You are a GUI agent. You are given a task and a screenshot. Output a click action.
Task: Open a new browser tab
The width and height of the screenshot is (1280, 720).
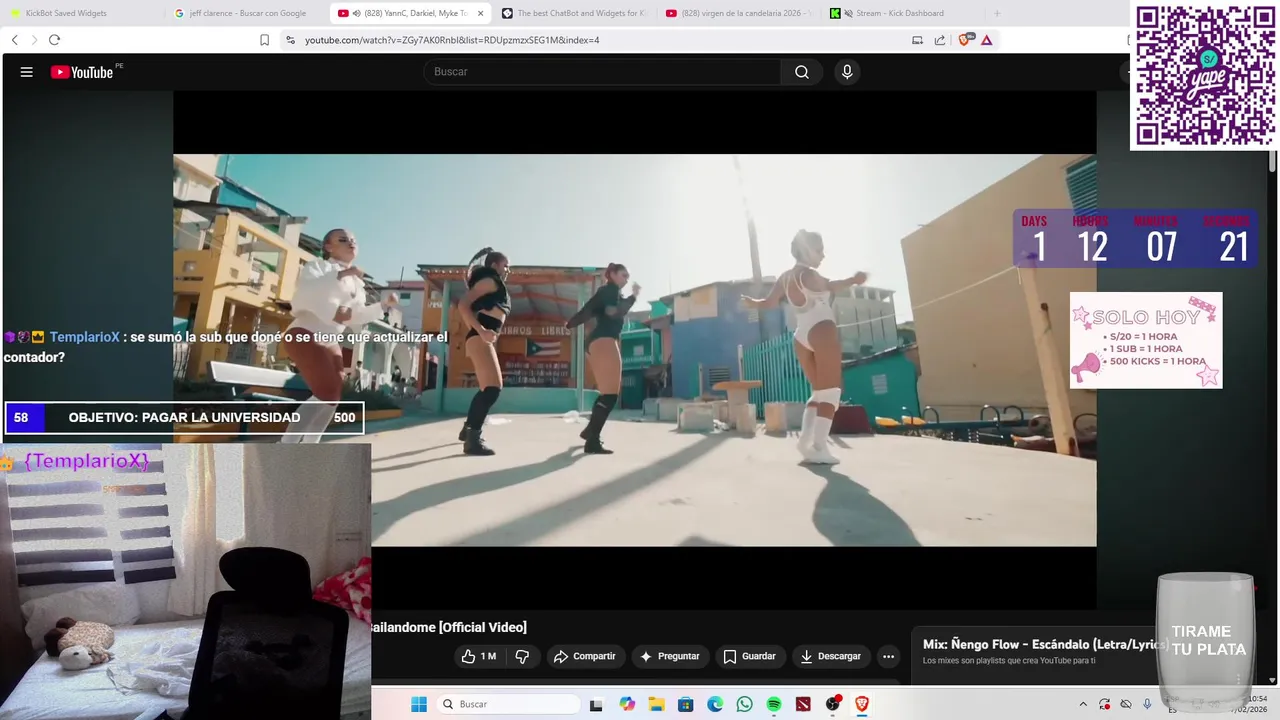pos(996,13)
